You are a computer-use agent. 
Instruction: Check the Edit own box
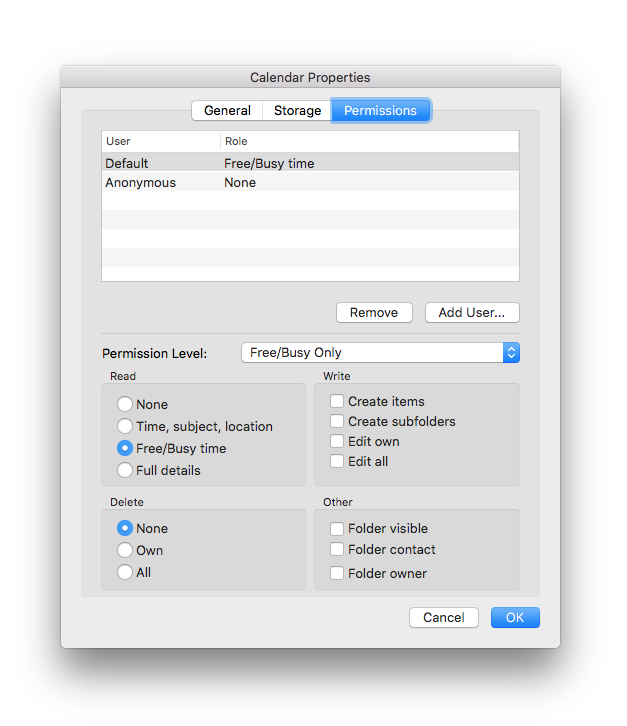tap(337, 441)
